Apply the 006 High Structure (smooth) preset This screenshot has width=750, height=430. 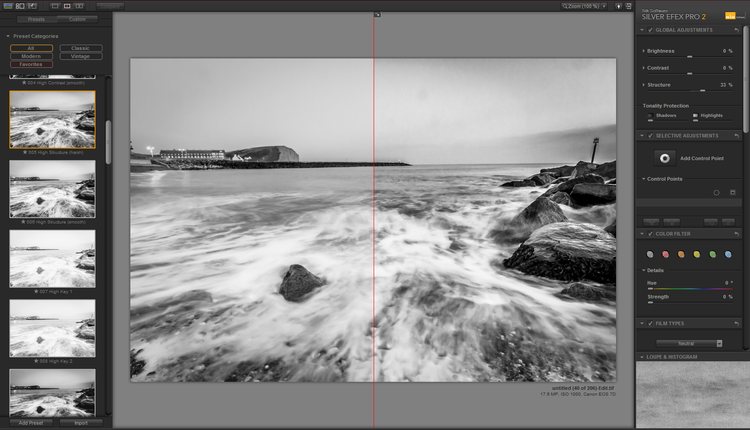[x=53, y=189]
